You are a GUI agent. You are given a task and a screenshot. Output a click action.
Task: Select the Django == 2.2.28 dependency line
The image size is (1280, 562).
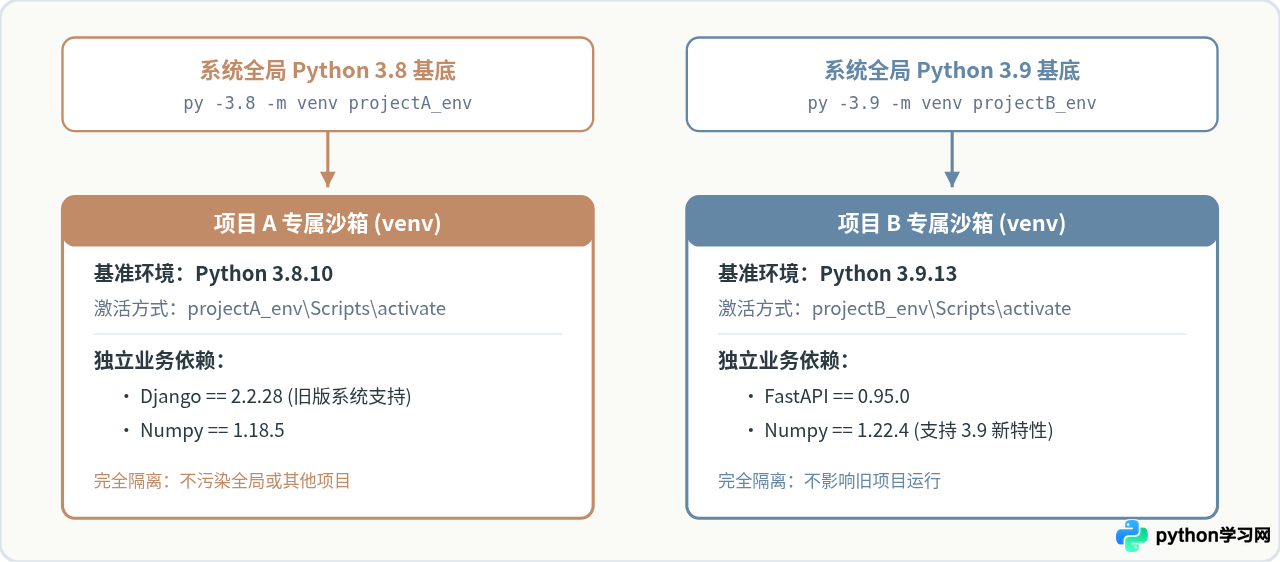(267, 397)
